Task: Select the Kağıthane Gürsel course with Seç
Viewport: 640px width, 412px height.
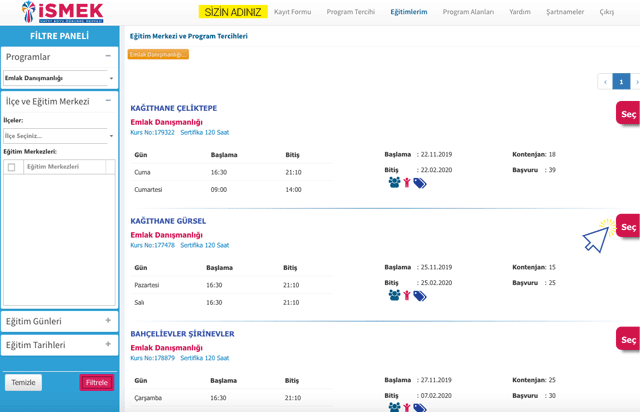Action: coord(628,227)
